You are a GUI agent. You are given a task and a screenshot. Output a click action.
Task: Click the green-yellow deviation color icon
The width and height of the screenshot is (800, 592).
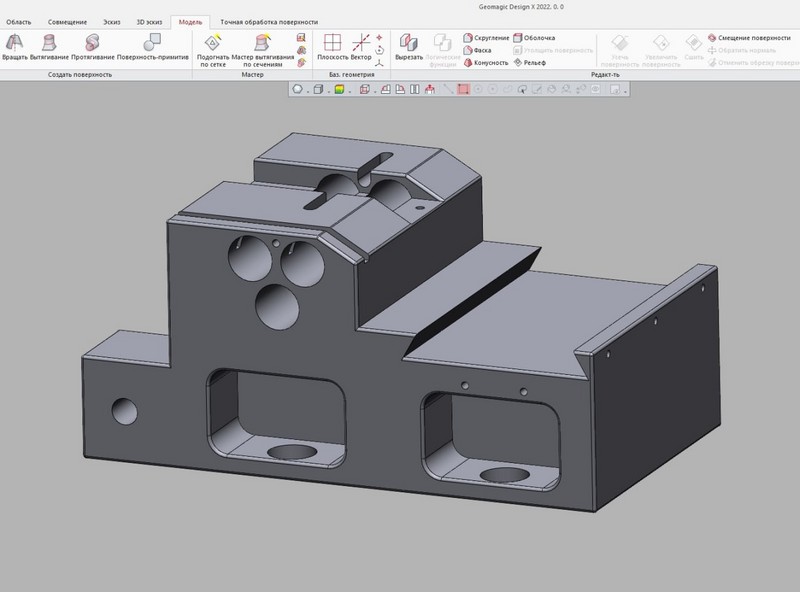click(339, 89)
